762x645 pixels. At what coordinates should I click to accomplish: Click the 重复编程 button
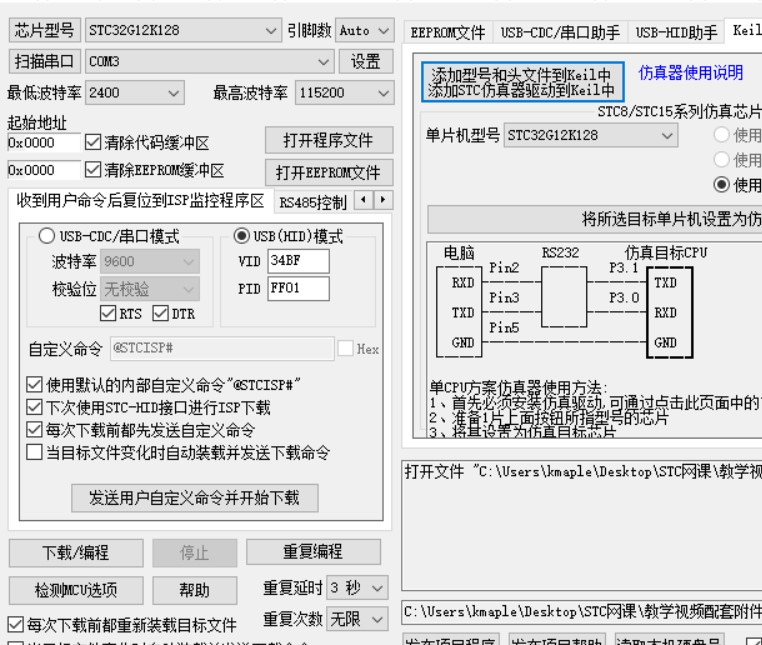pos(313,552)
